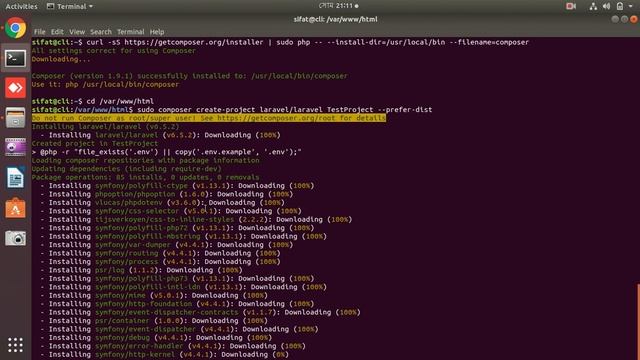
Task: Open the Terminal app menu dropdown
Action: [70, 6]
